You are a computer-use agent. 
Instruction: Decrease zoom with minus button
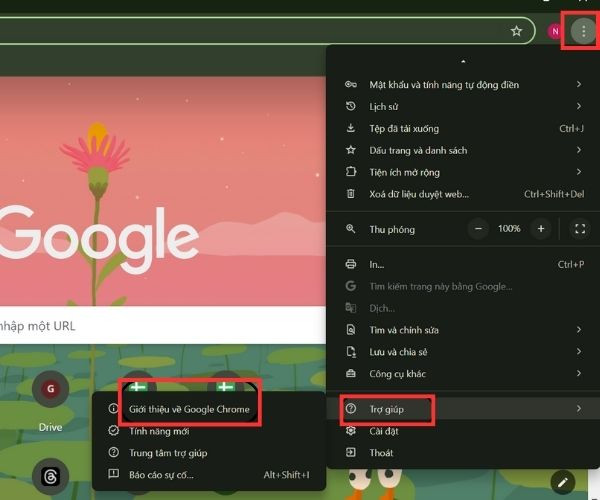coord(478,229)
